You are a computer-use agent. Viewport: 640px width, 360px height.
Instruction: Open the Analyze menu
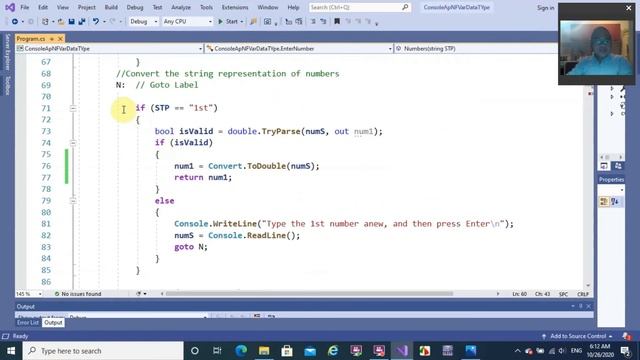point(181,7)
